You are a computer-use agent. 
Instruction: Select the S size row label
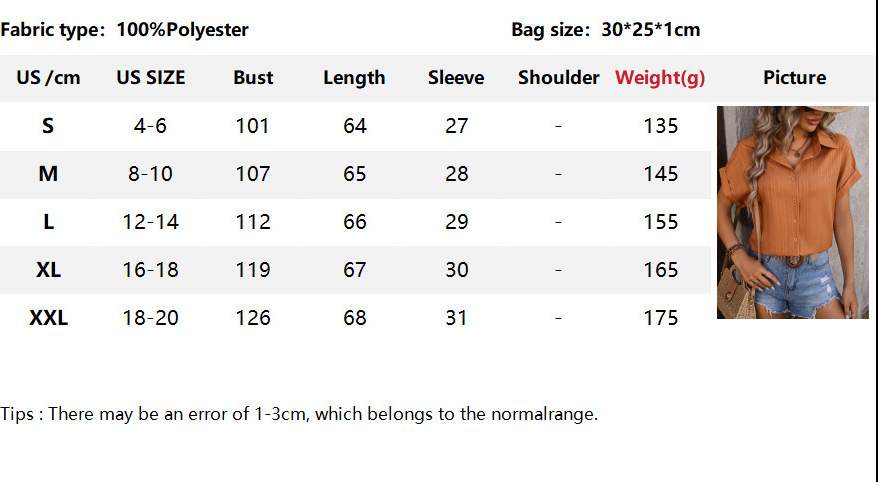48,126
